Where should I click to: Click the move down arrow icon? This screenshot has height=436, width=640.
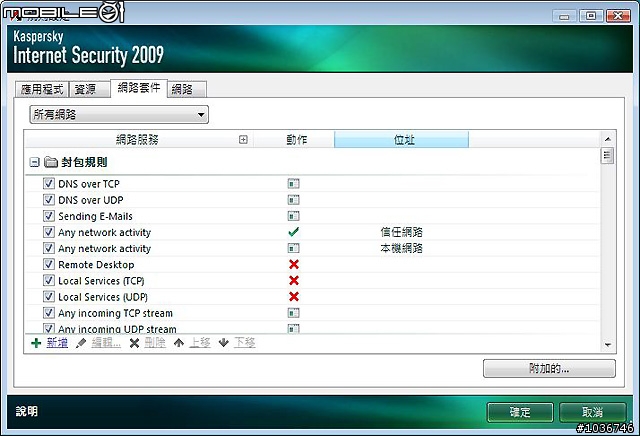(223, 343)
